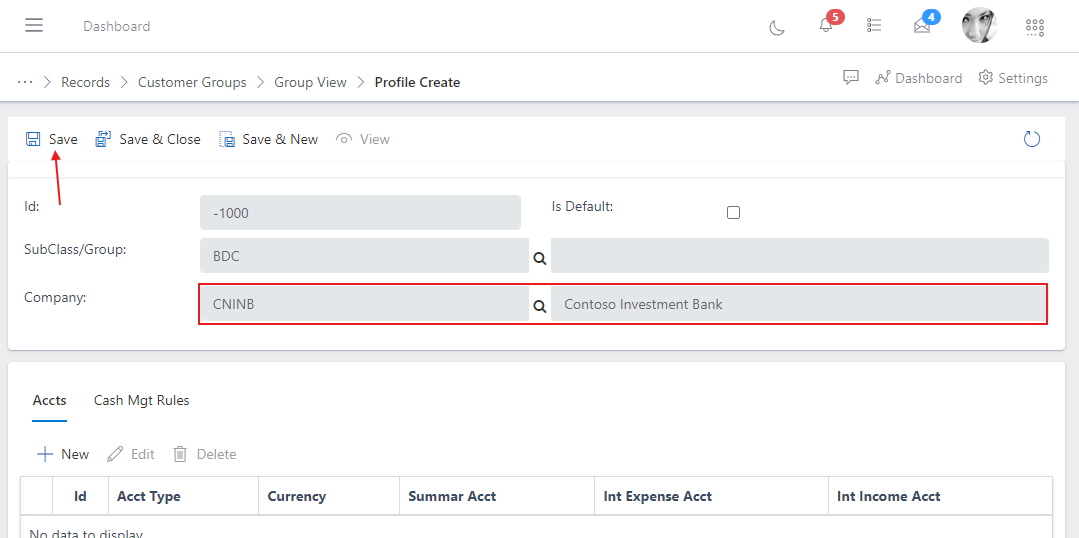Click the Edit pencil button
This screenshot has width=1079, height=538.
click(x=131, y=454)
